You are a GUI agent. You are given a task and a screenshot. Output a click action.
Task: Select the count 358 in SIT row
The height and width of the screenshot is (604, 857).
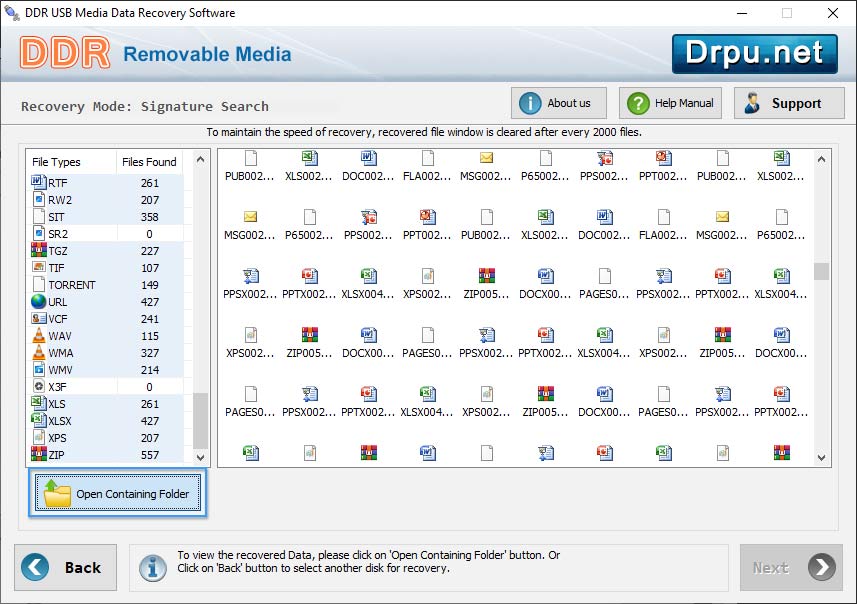click(x=150, y=217)
